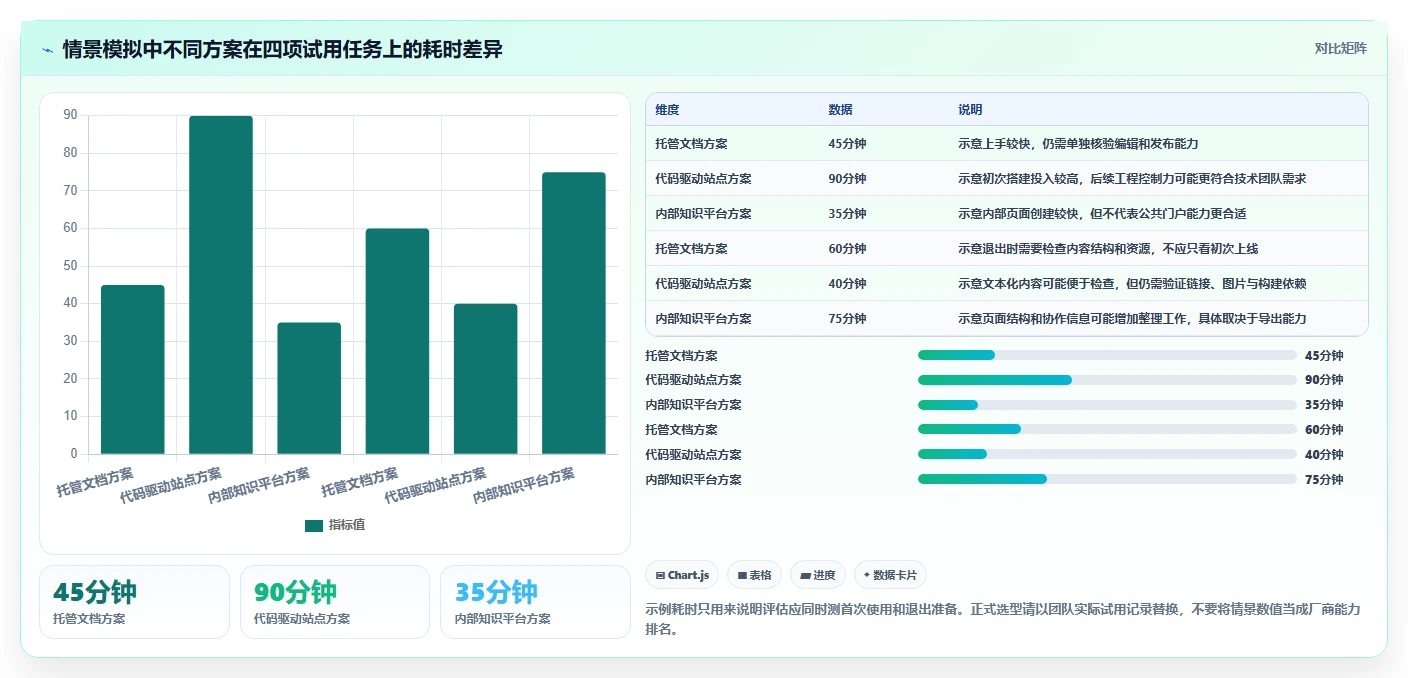Open the 90分钟 代码驱动站点方案 stat card
The image size is (1408, 678).
pyautogui.click(x=335, y=602)
